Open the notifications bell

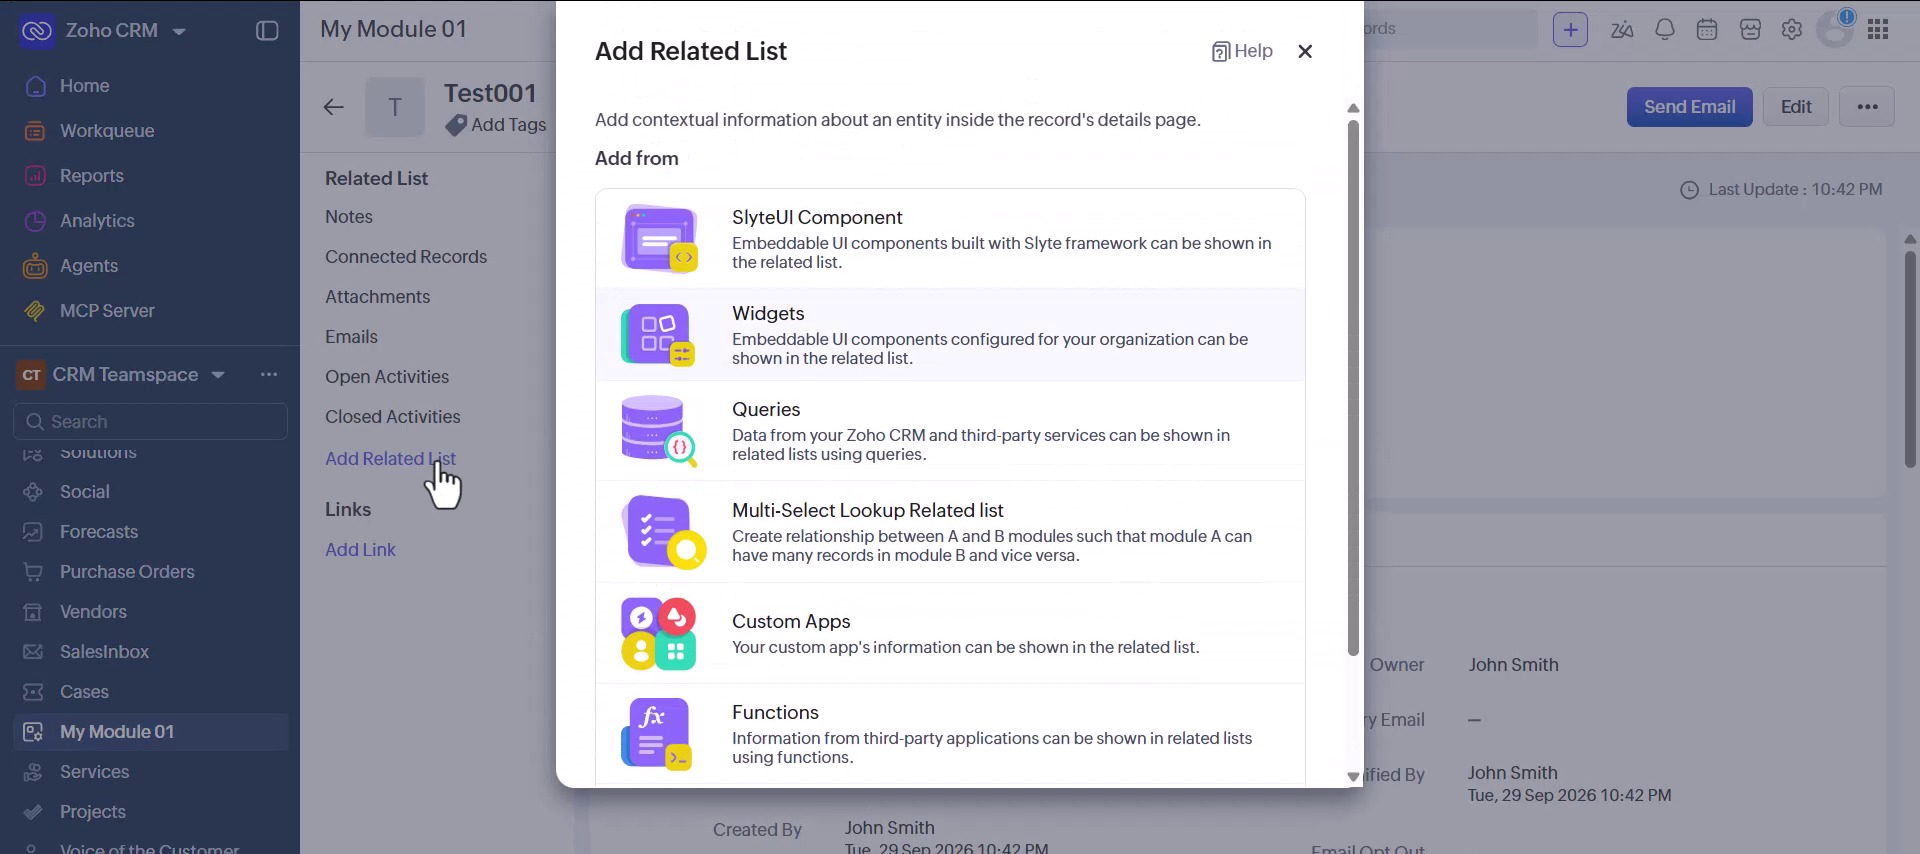(x=1665, y=30)
